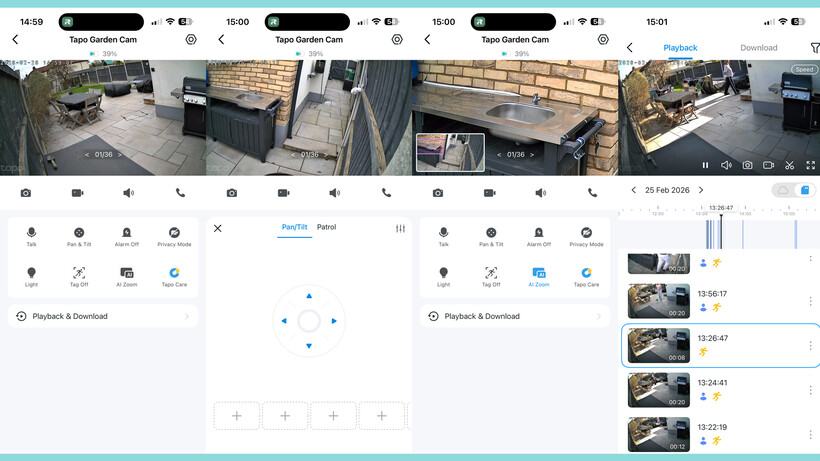The image size is (820, 461).
Task: Toggle Alarm Off on the sink closeup screen
Action: click(x=539, y=236)
